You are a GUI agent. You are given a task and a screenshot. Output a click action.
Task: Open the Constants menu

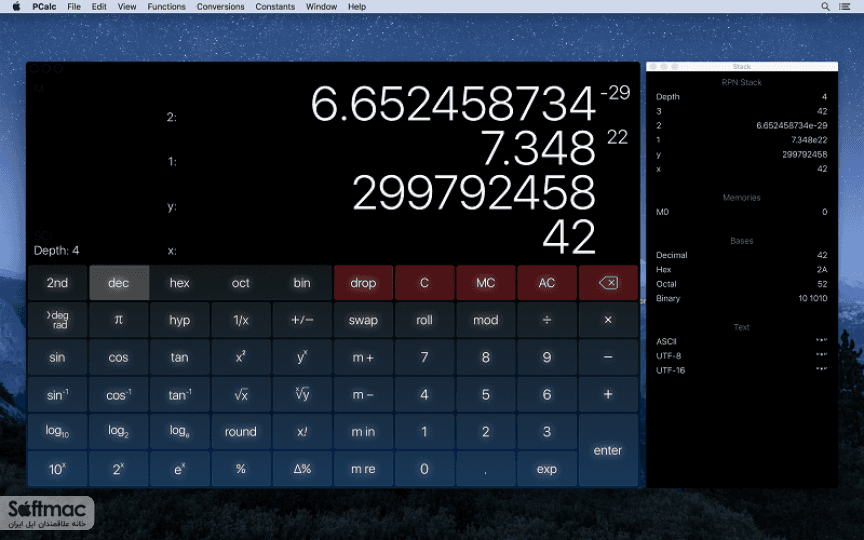[x=275, y=7]
